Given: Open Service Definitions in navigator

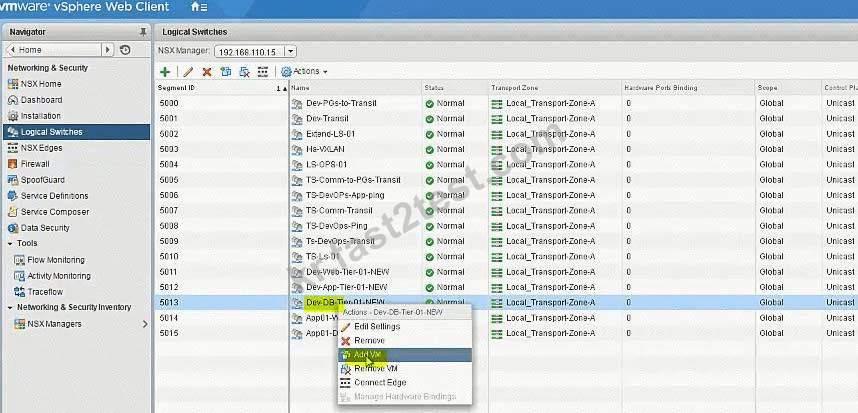Looking at the screenshot, I should click(x=54, y=195).
